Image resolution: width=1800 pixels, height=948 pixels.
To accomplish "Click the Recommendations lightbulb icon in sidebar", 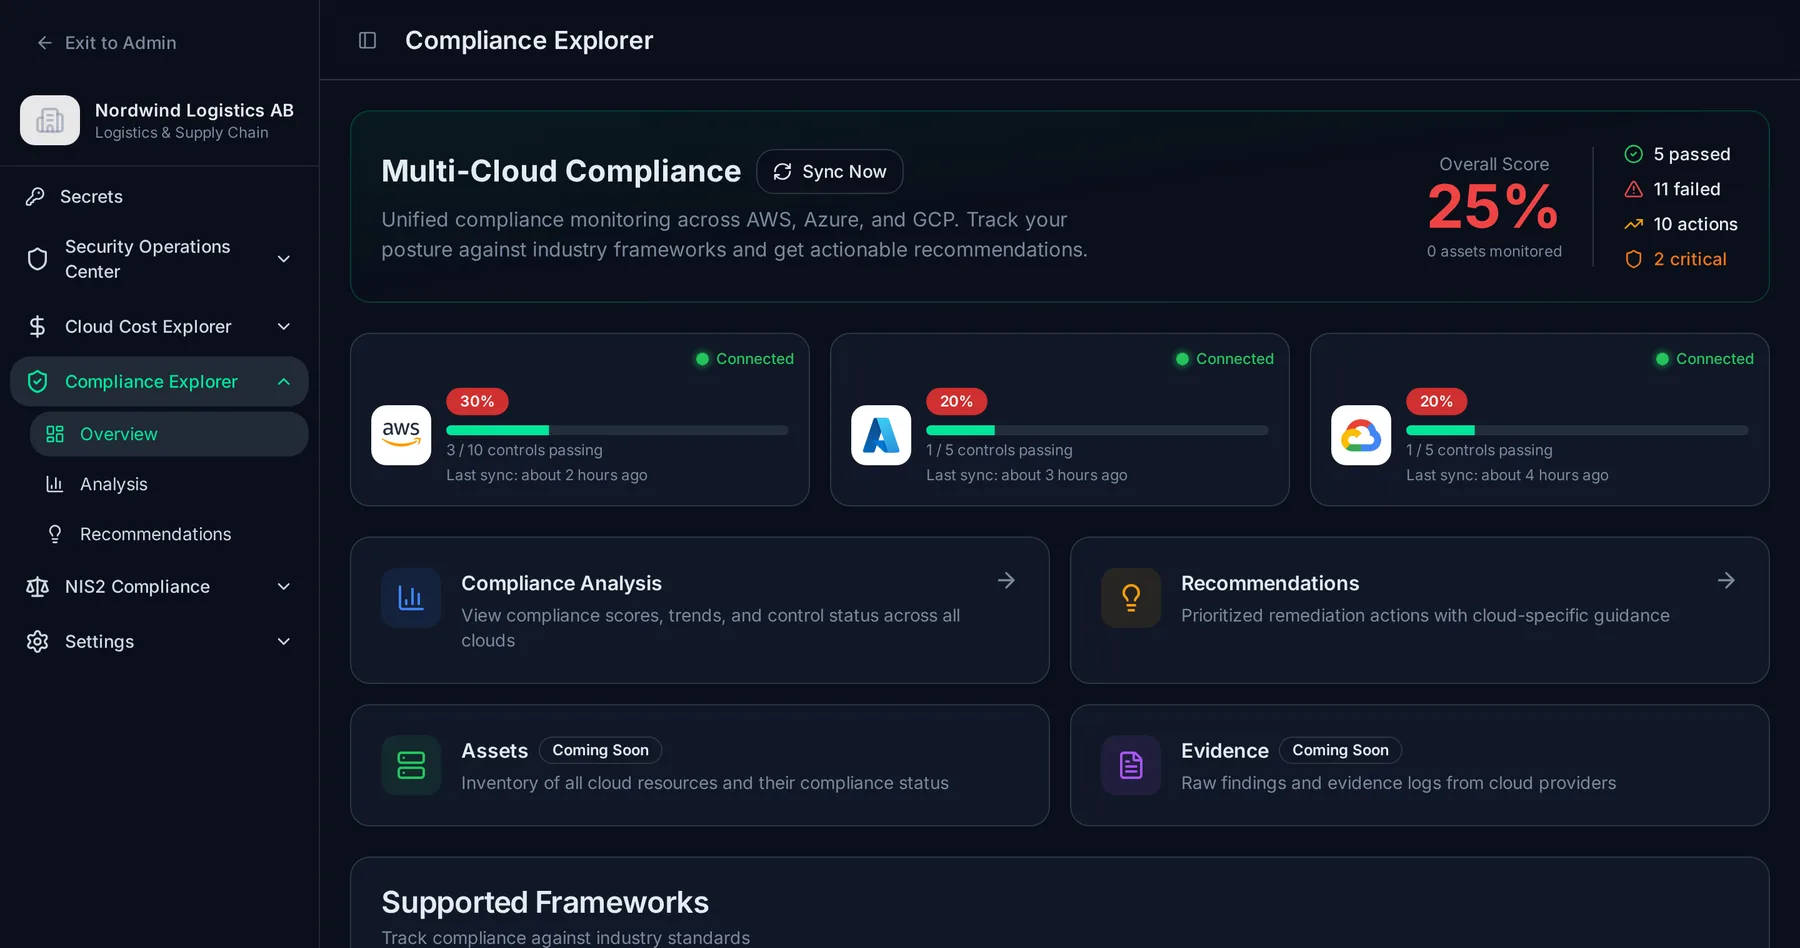I will click(x=55, y=534).
